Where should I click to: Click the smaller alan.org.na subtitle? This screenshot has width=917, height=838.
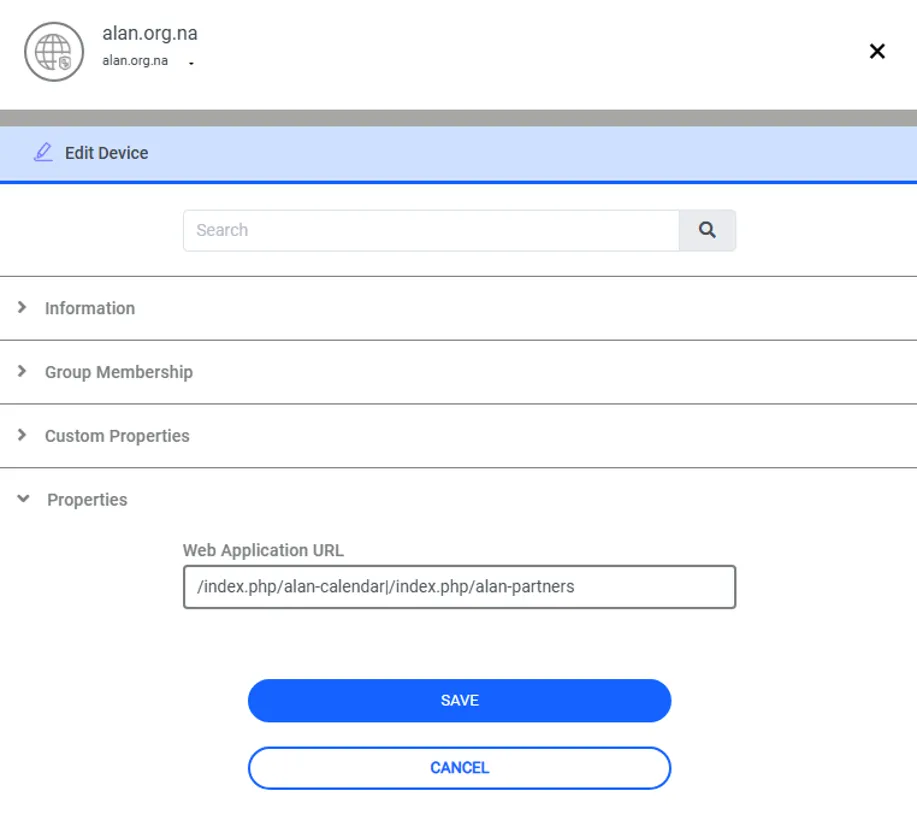[x=135, y=60]
